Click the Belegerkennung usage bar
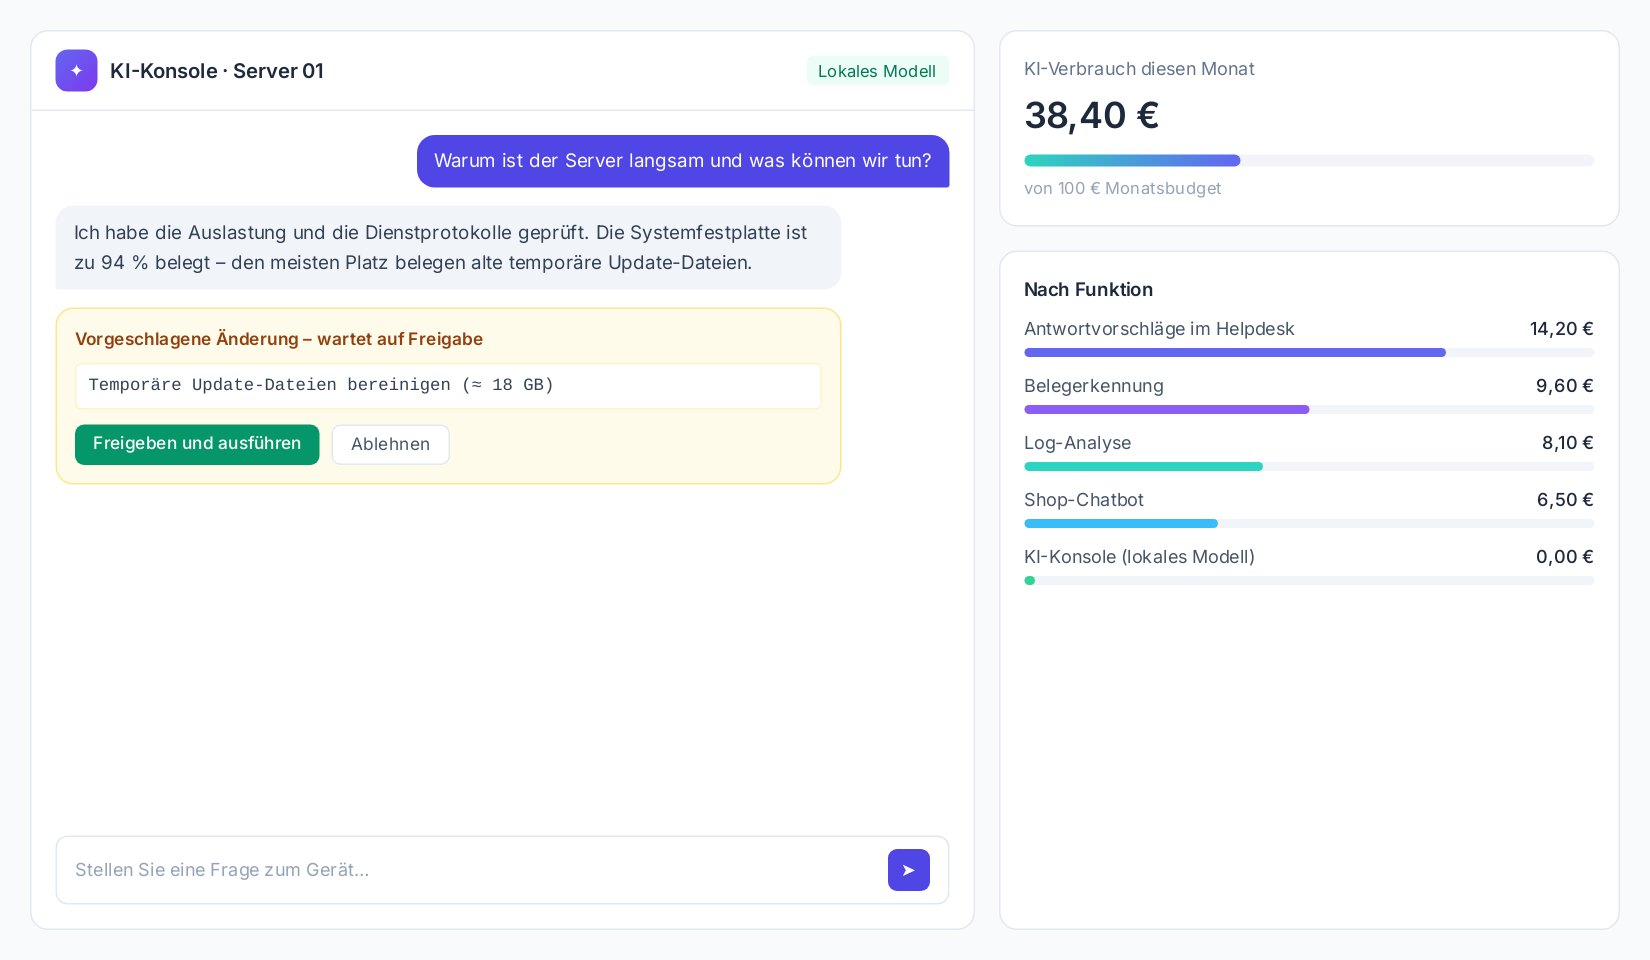Screen dimensions: 1650x960 point(1309,409)
